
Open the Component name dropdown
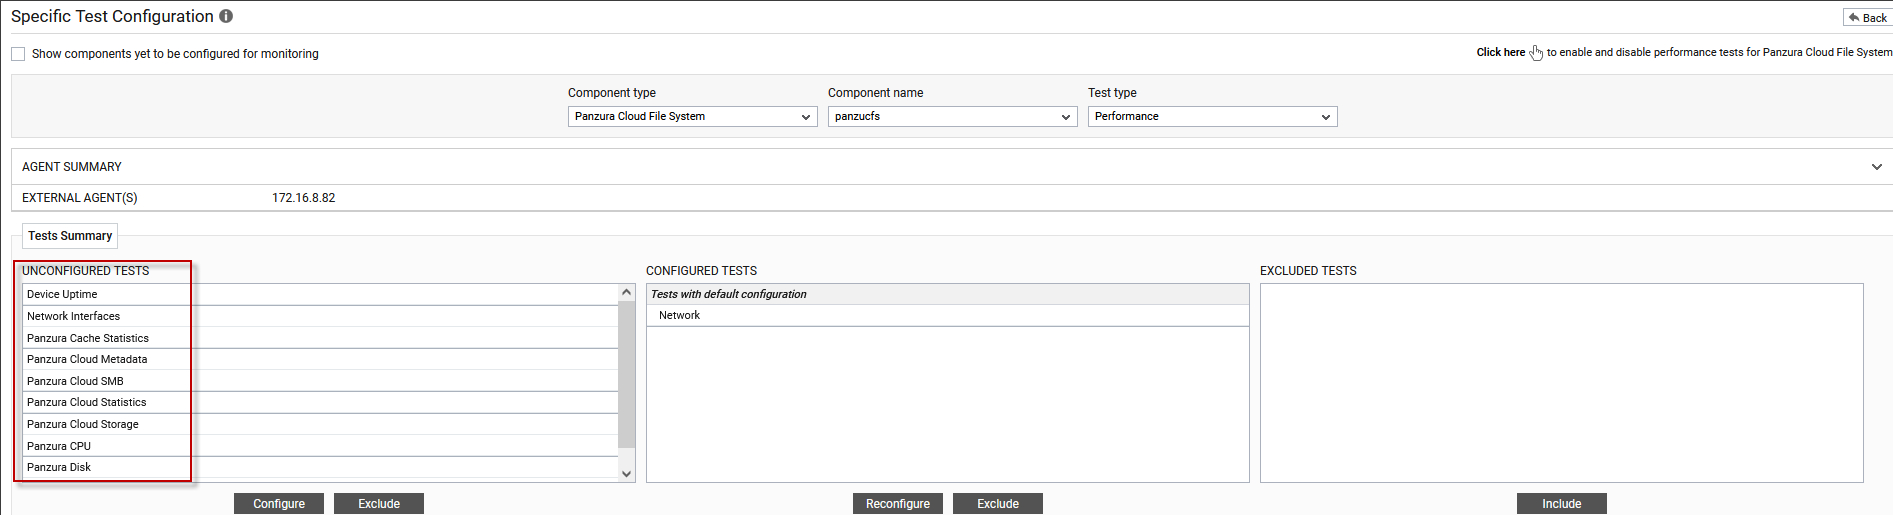tap(952, 117)
